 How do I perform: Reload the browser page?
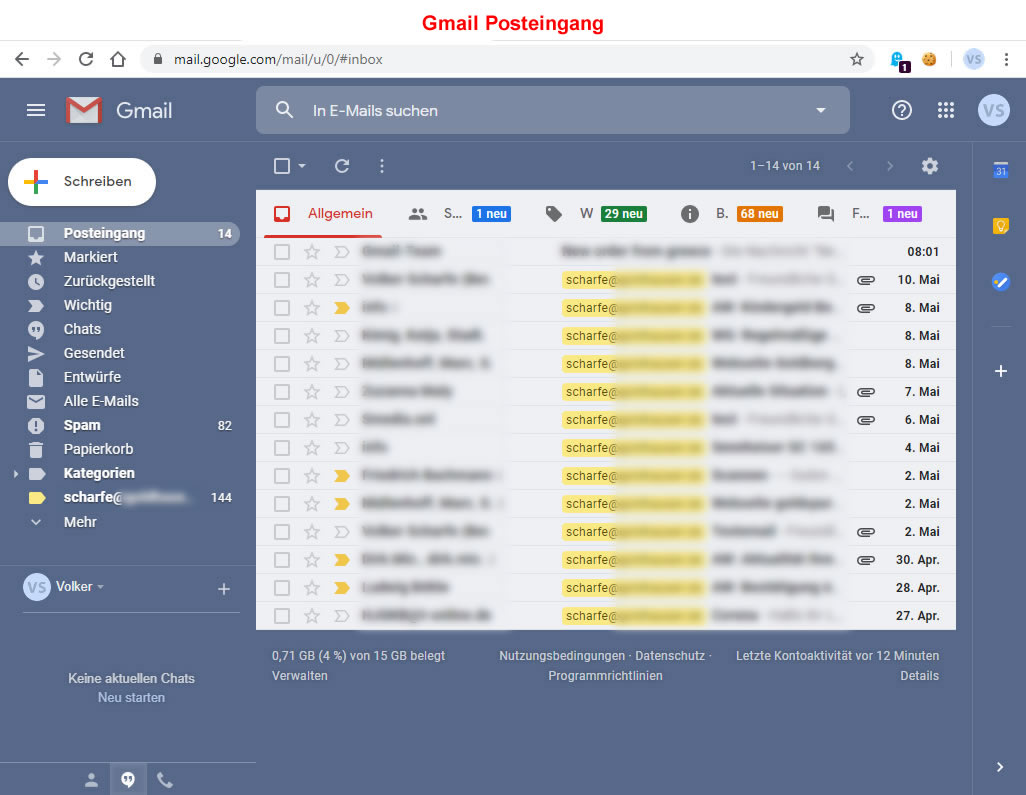(86, 60)
